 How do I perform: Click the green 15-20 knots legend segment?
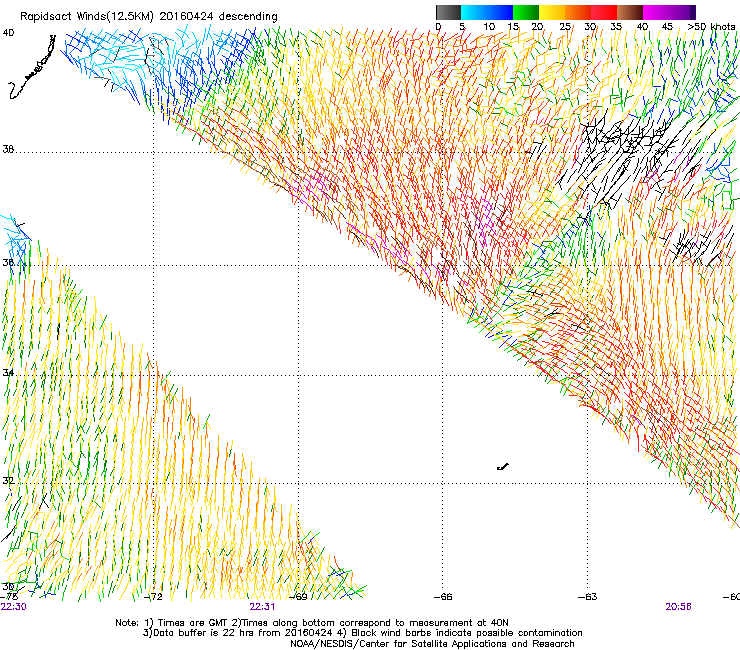pos(526,12)
